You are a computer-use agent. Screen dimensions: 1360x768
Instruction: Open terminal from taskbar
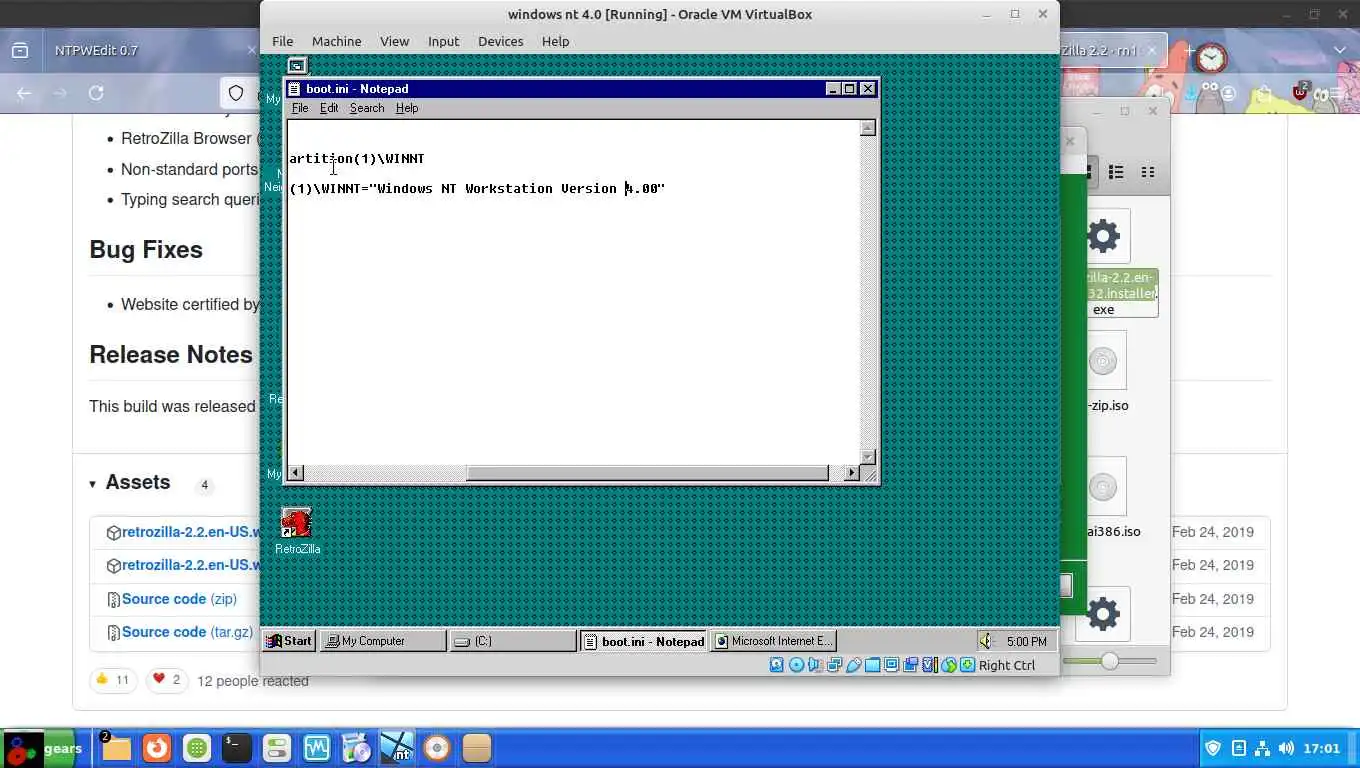[x=236, y=748]
